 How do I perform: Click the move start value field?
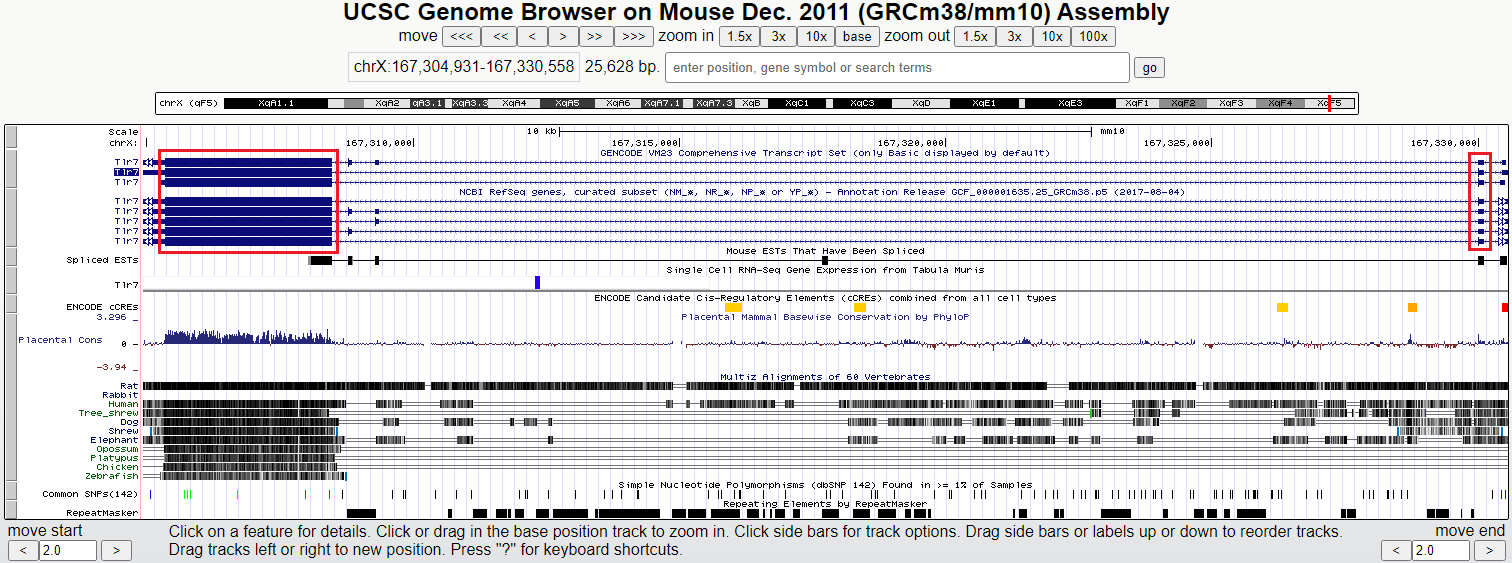(x=68, y=550)
